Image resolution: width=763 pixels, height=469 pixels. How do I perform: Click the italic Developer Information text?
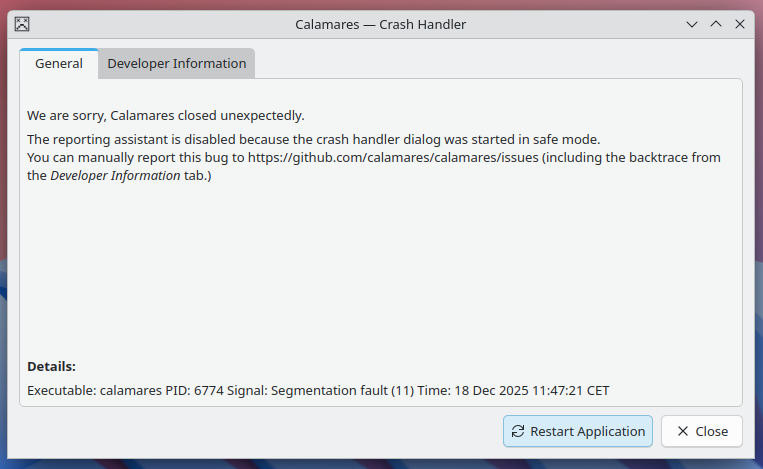coord(115,176)
